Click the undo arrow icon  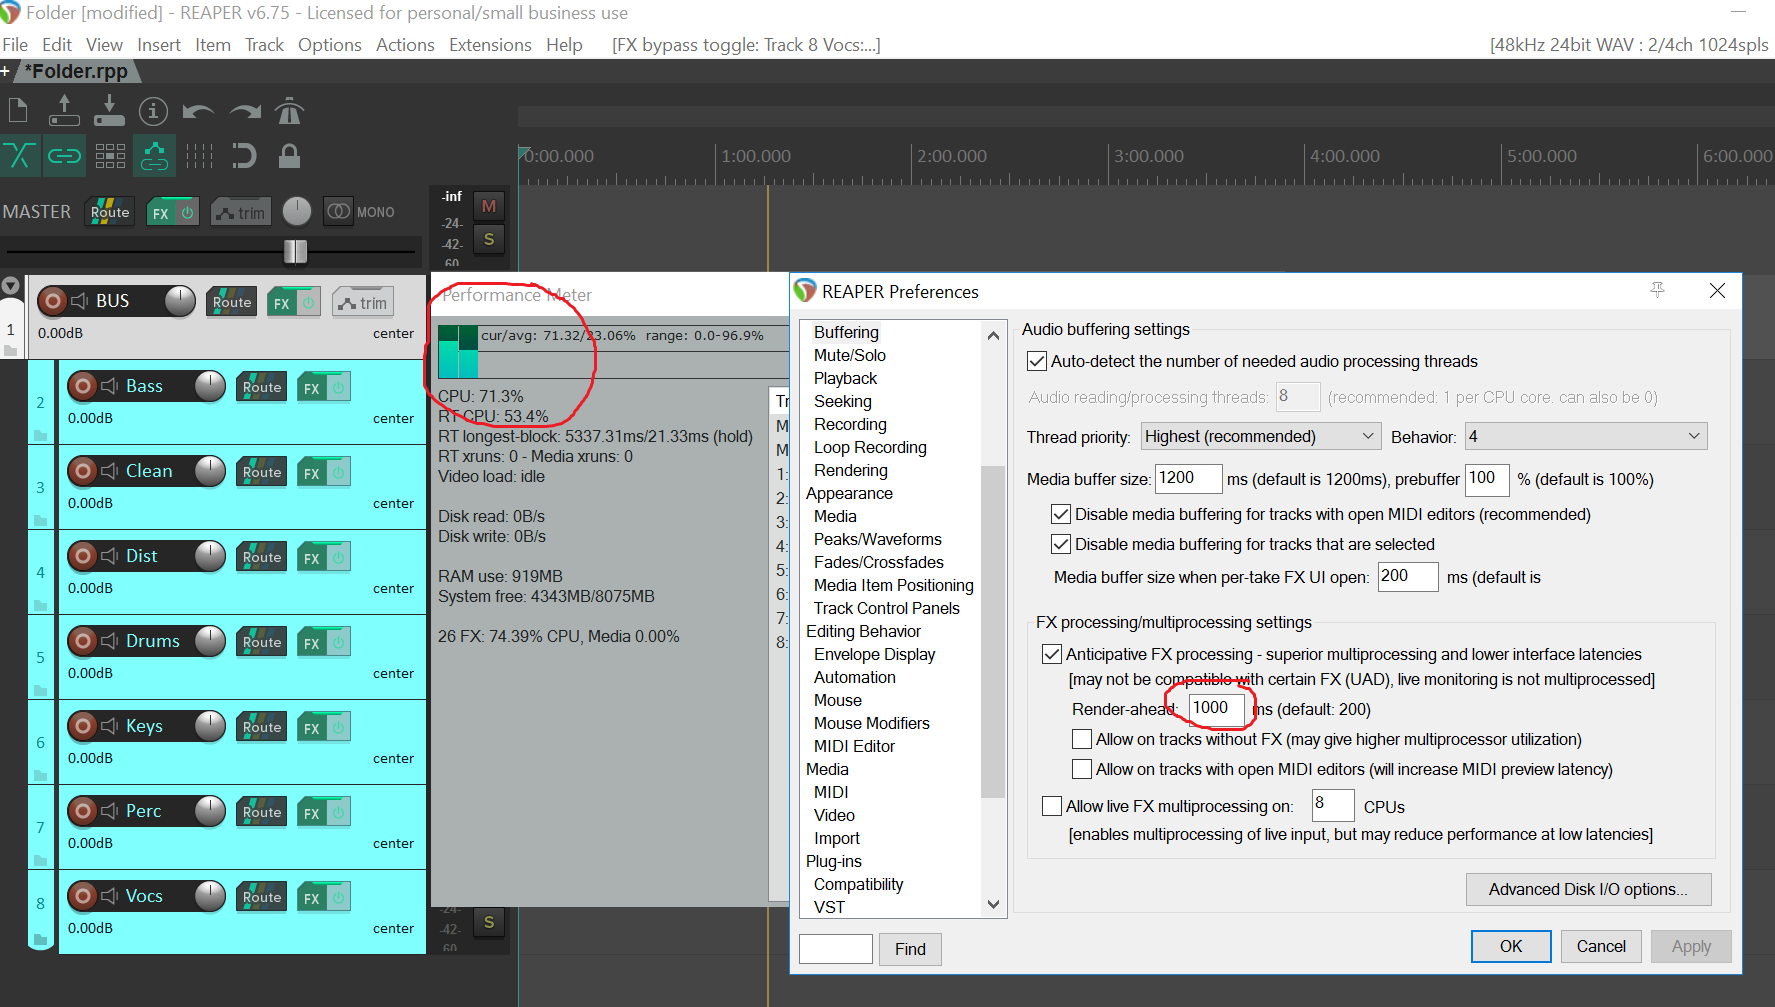(198, 111)
